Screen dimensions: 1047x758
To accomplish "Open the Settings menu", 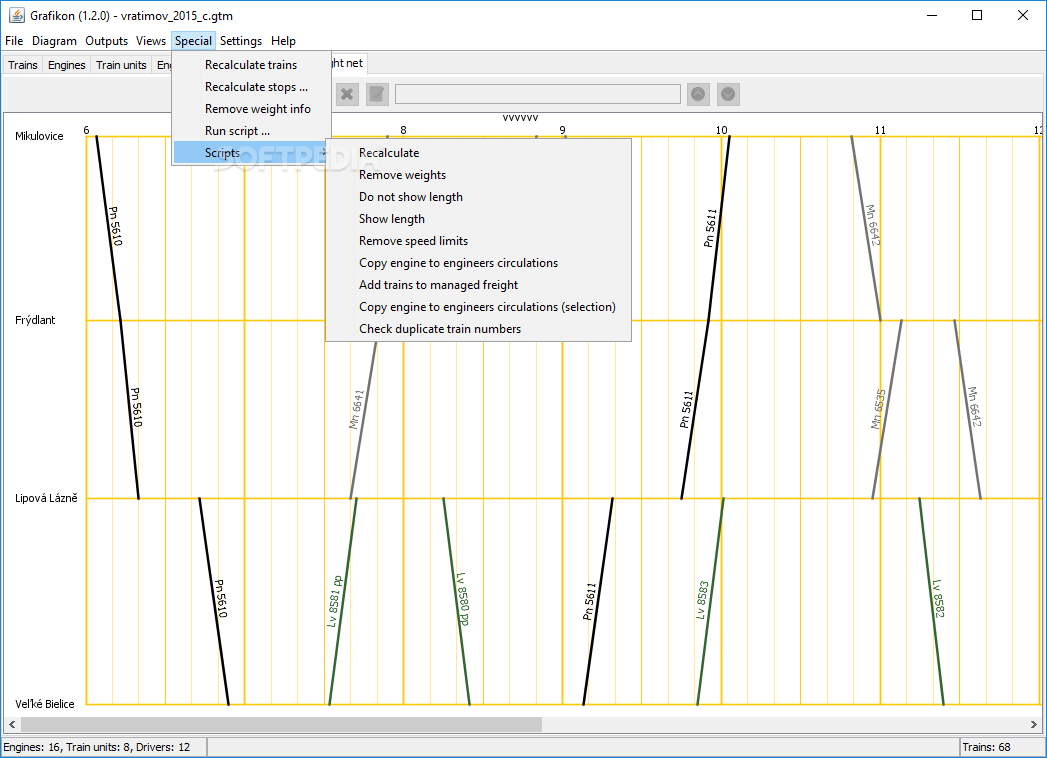I will click(241, 41).
